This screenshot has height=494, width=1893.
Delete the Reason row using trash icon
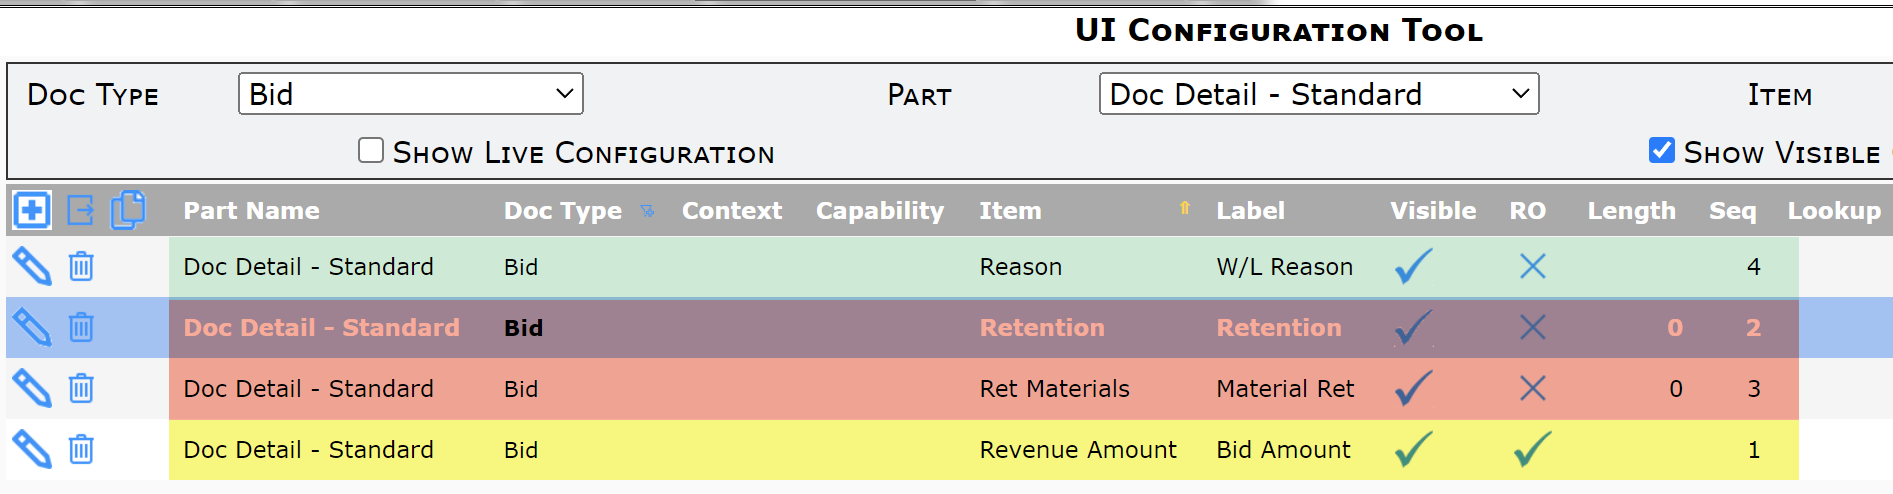tap(81, 267)
